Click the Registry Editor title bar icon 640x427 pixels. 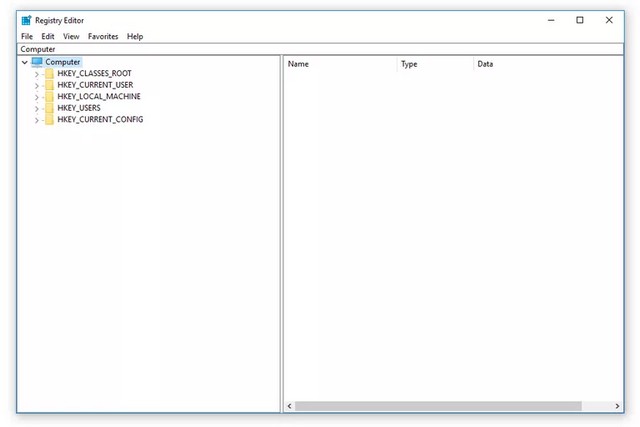coord(27,20)
